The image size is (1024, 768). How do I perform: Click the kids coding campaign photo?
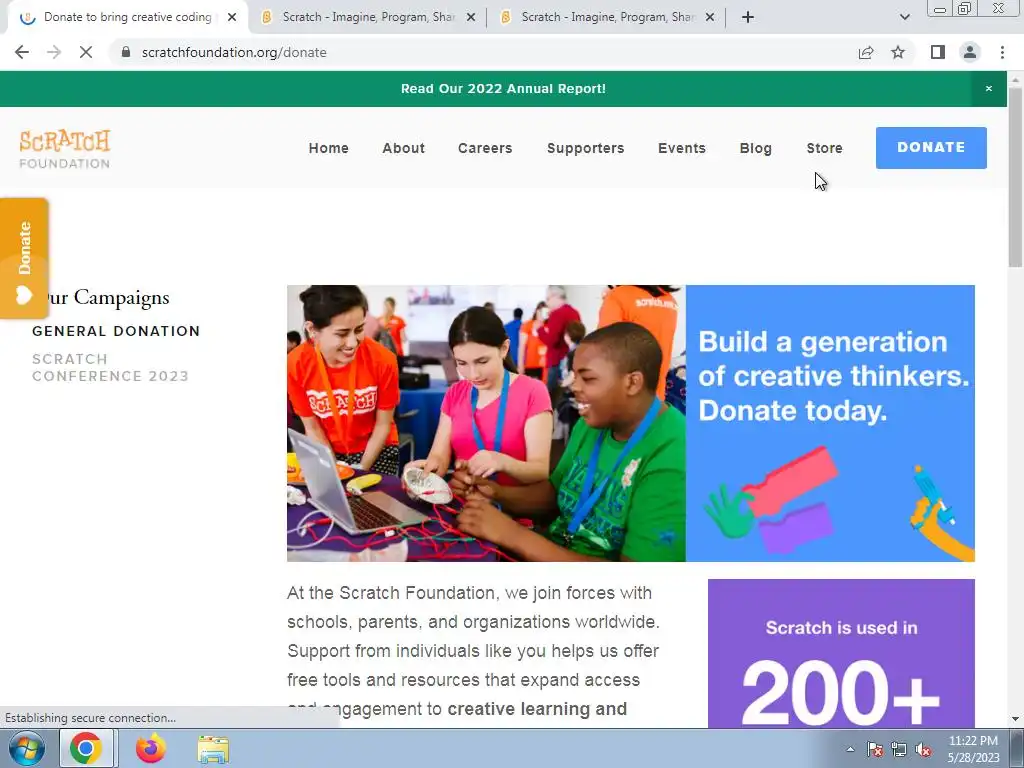pos(487,423)
